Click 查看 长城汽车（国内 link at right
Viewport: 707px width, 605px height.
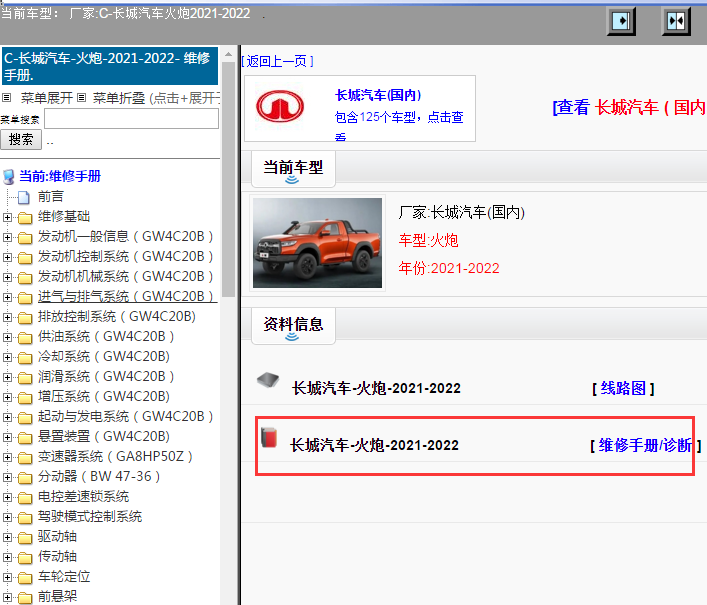click(x=629, y=107)
